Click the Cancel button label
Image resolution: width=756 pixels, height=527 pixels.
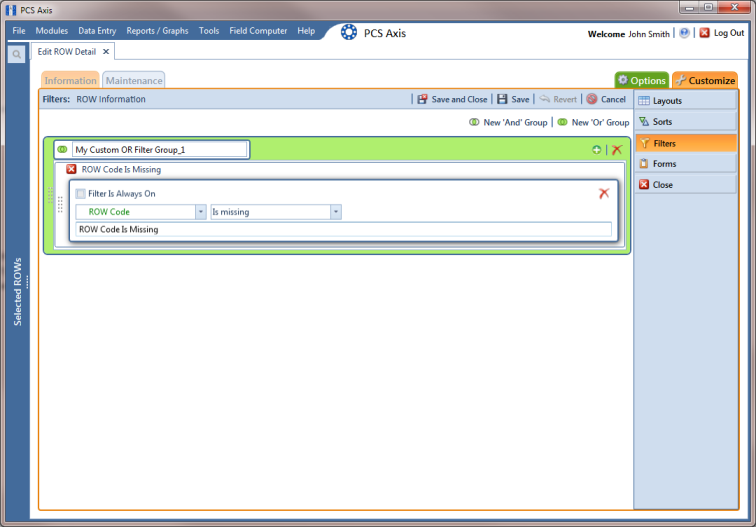tap(613, 99)
